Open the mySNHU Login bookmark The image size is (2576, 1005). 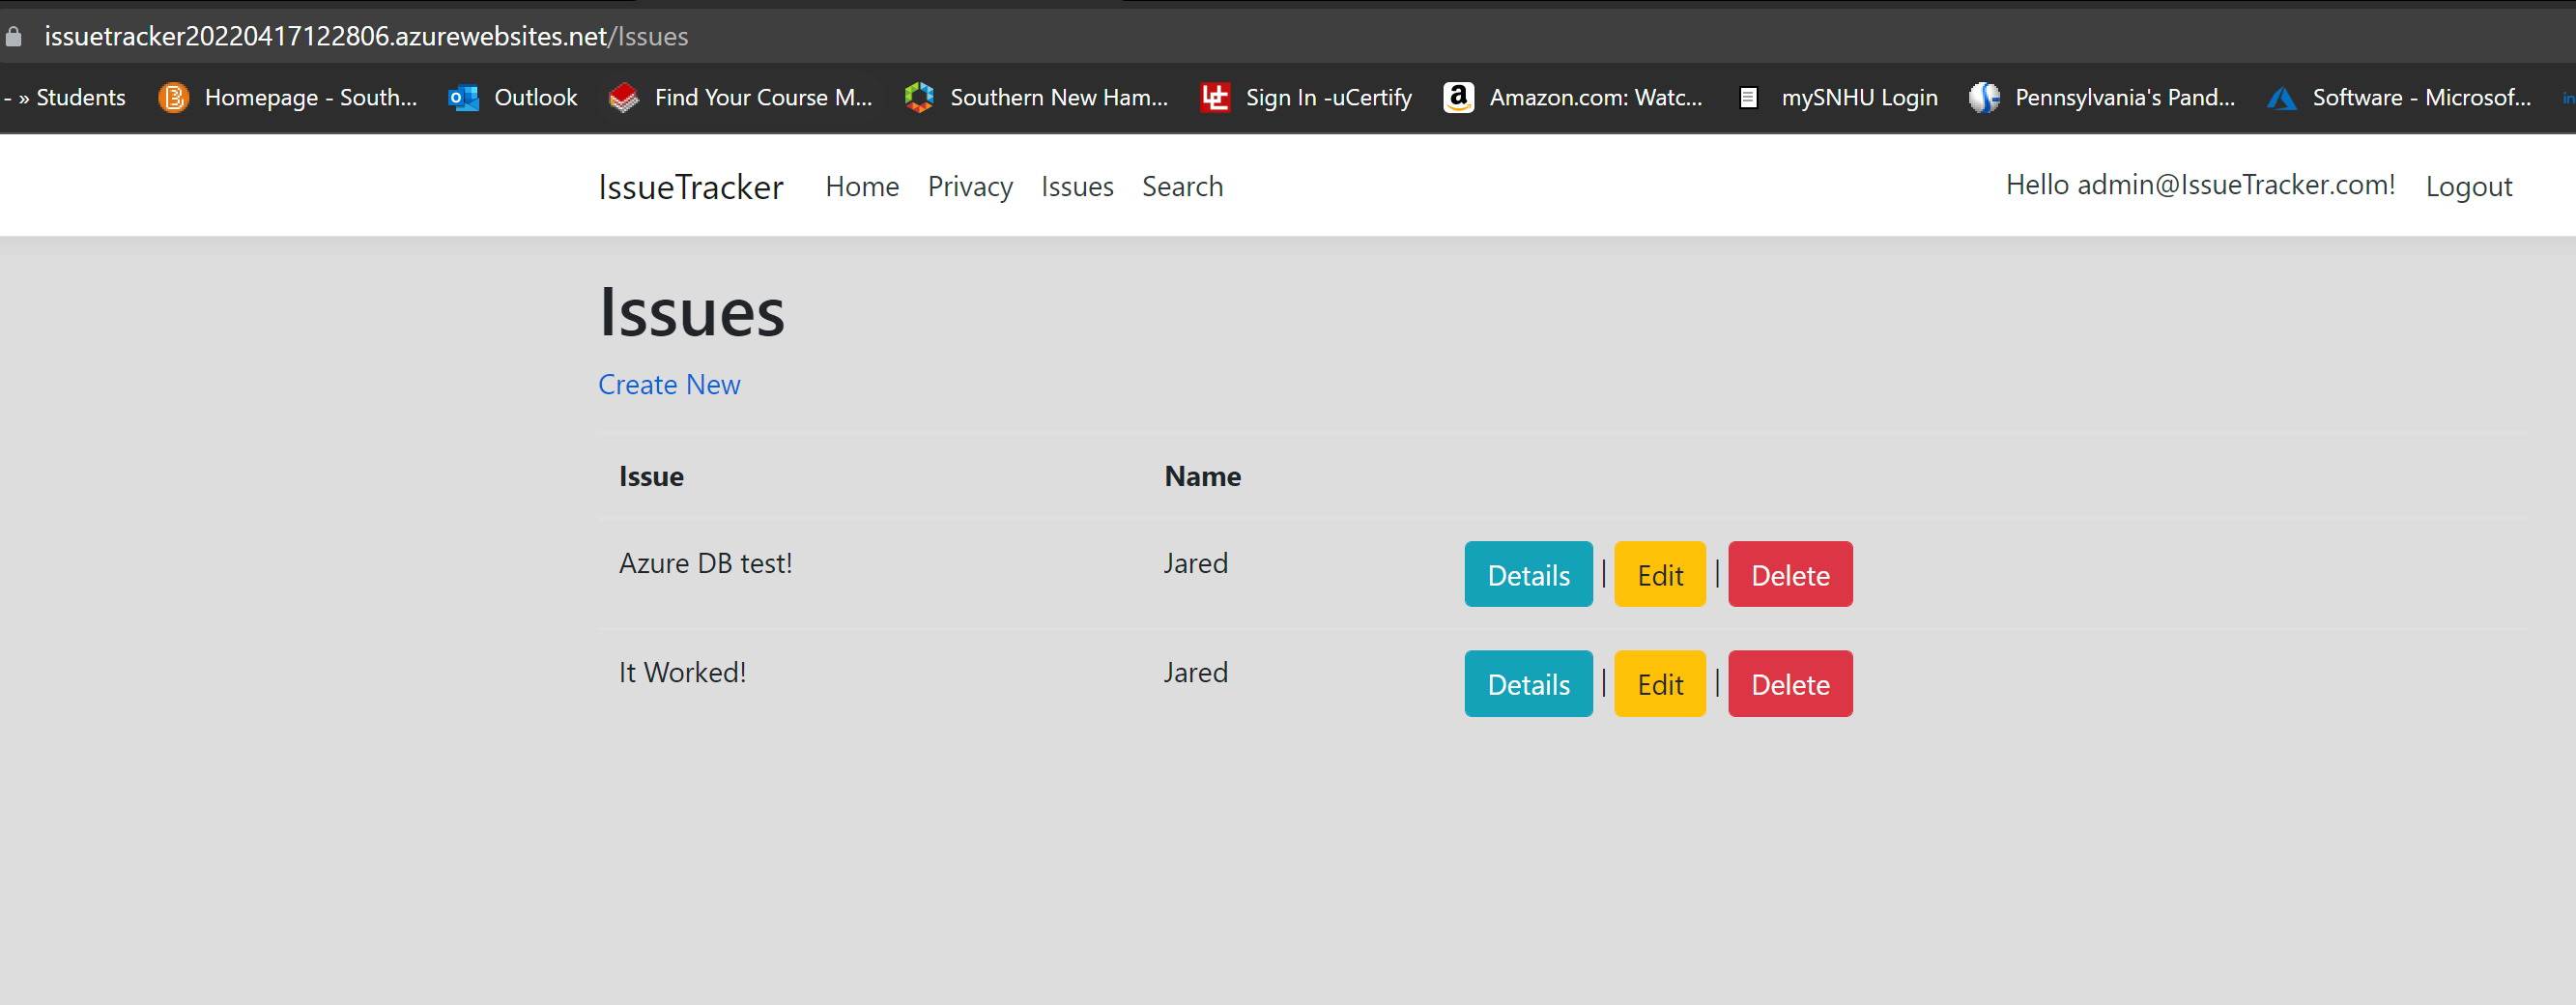1836,97
